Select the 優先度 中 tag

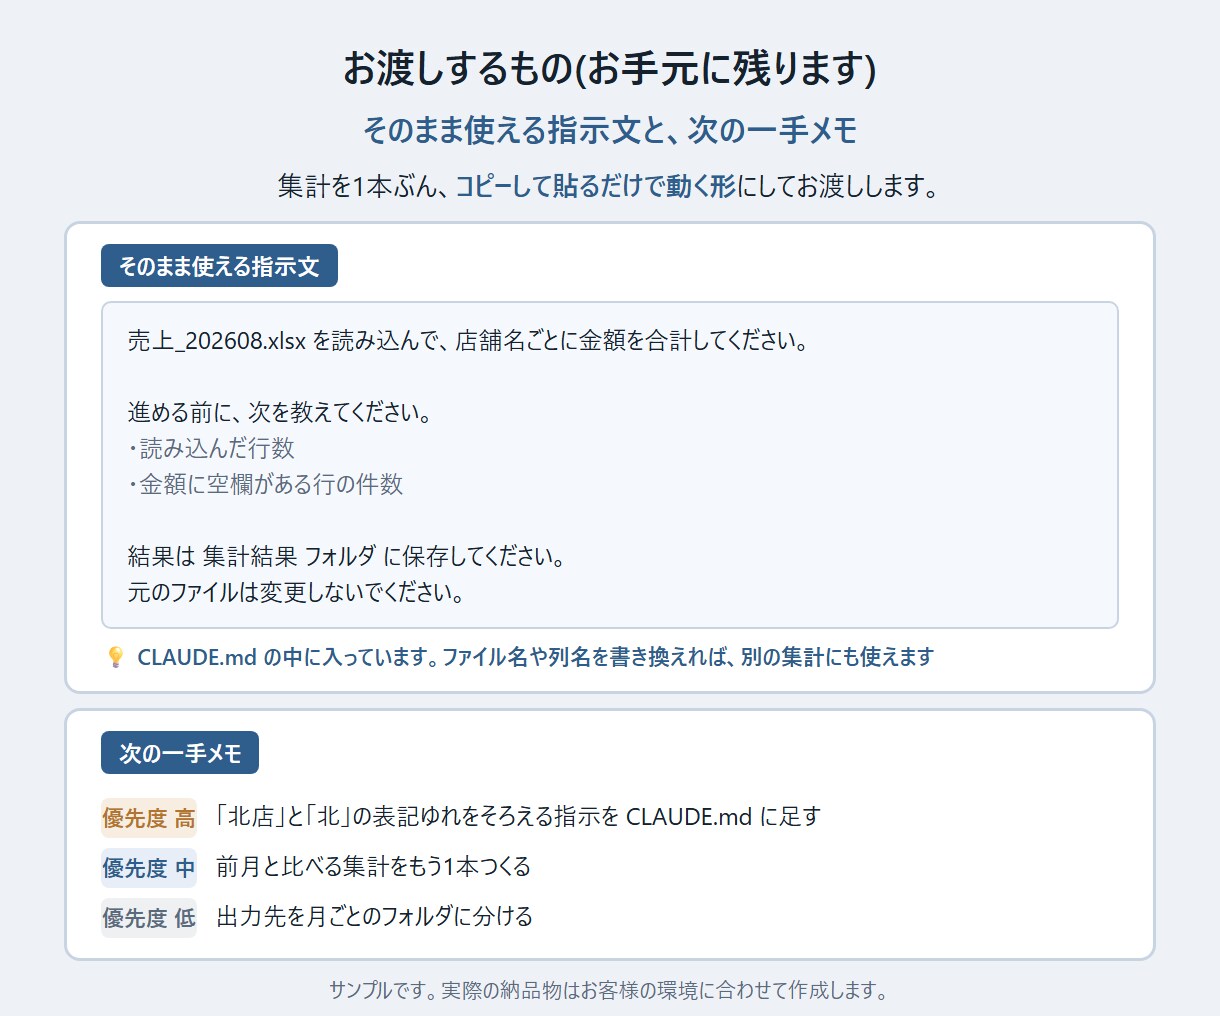coord(149,868)
